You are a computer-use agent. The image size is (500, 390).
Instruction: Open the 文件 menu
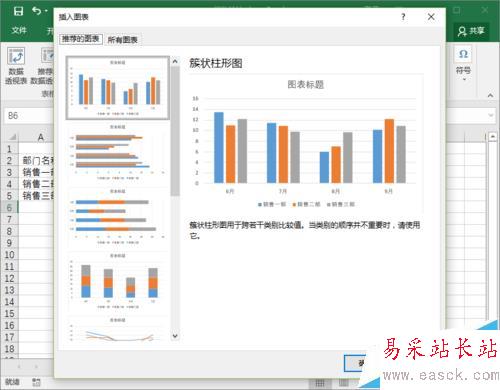click(x=19, y=31)
